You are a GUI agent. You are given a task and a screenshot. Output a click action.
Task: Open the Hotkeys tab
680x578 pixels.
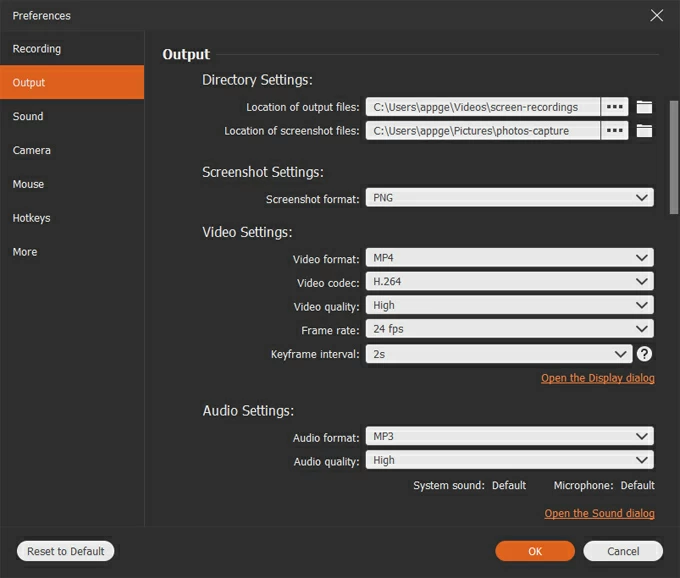72,218
